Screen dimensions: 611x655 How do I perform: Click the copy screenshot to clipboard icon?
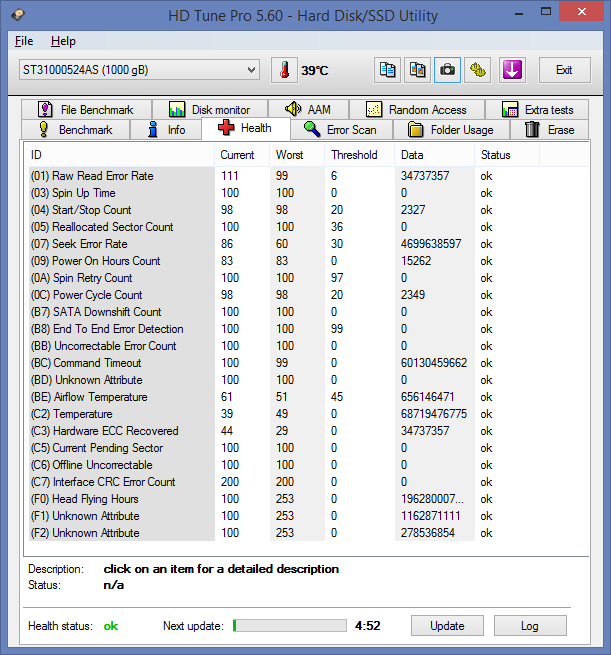pyautogui.click(x=417, y=70)
